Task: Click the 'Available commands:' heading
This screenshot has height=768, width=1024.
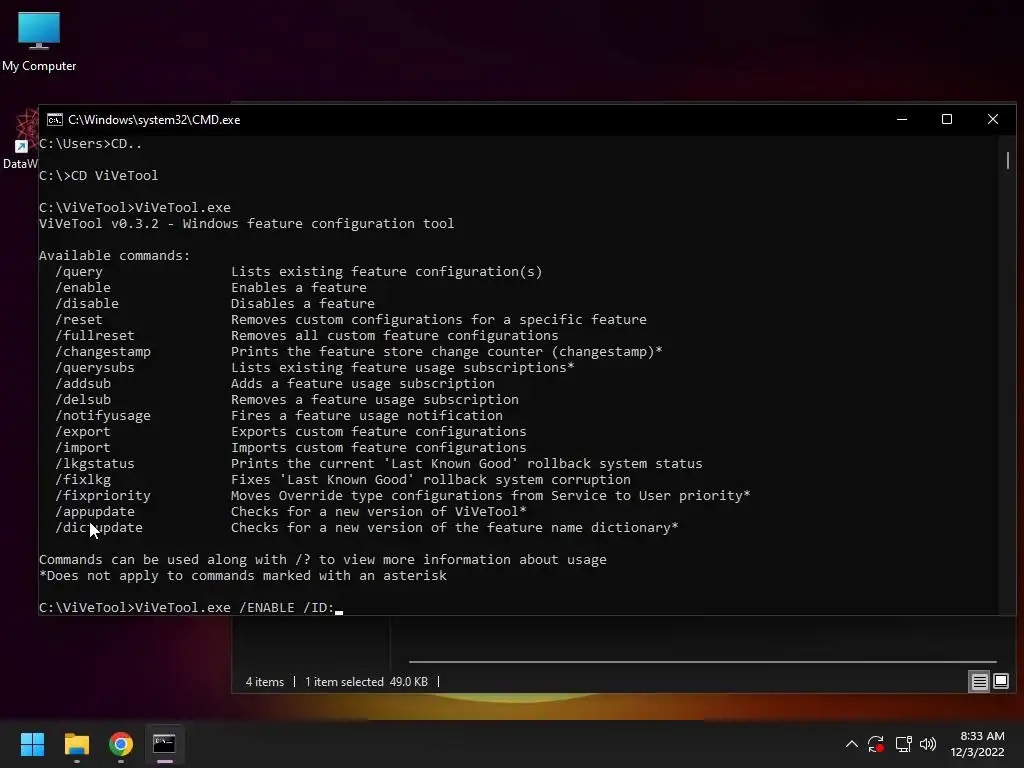Action: click(x=114, y=256)
